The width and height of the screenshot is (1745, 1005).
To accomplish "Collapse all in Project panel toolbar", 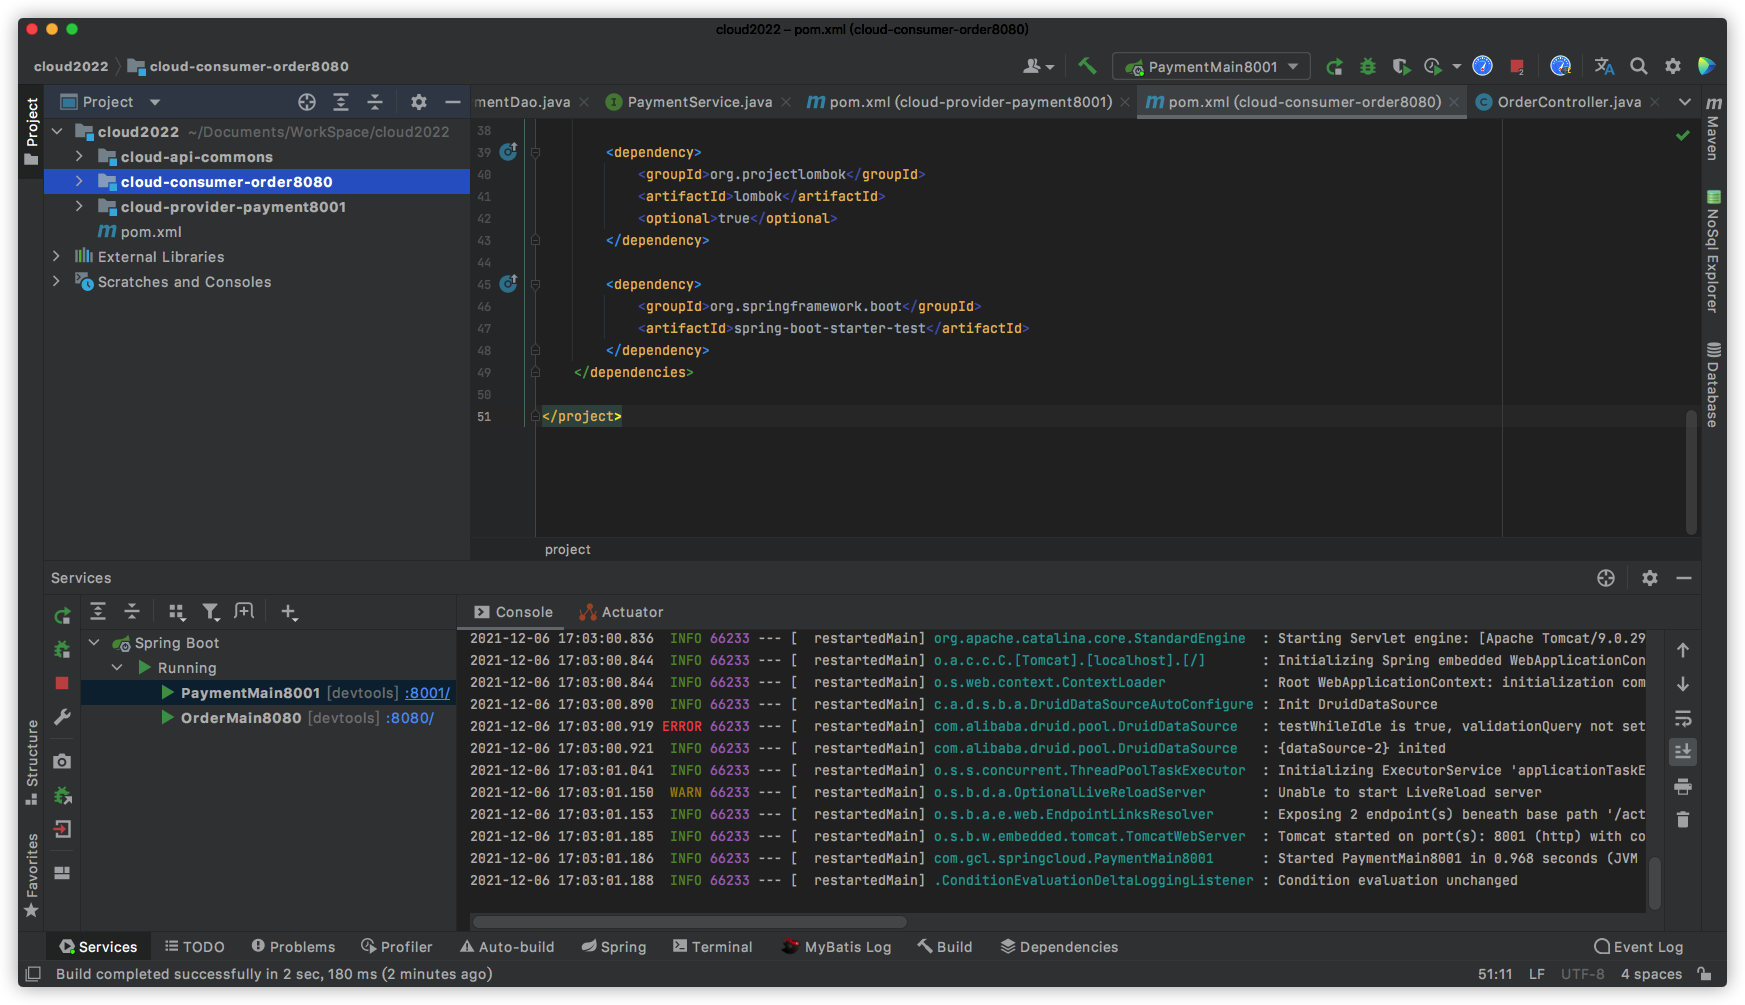I will [x=375, y=102].
